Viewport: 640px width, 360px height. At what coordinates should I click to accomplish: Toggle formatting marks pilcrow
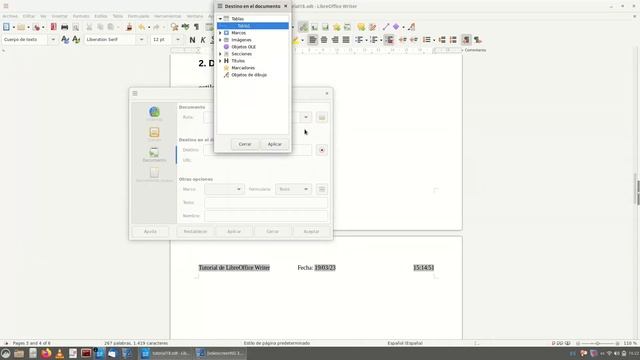point(196,27)
